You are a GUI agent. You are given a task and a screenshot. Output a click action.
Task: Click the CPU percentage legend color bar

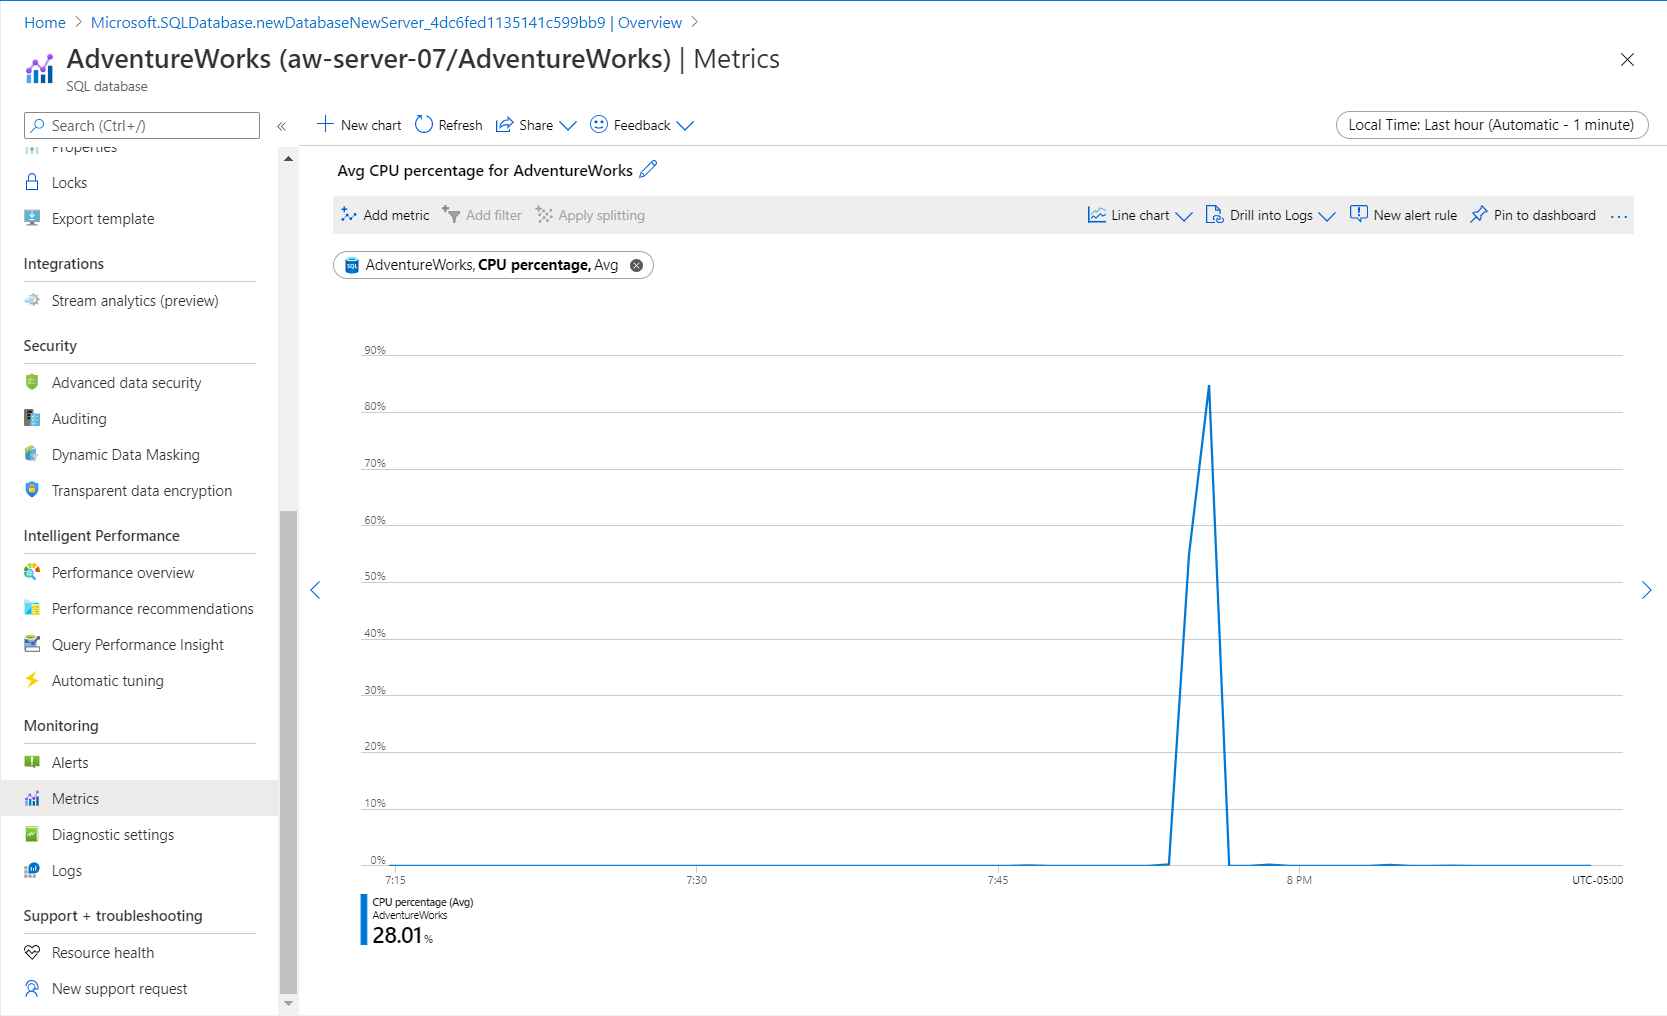364,919
